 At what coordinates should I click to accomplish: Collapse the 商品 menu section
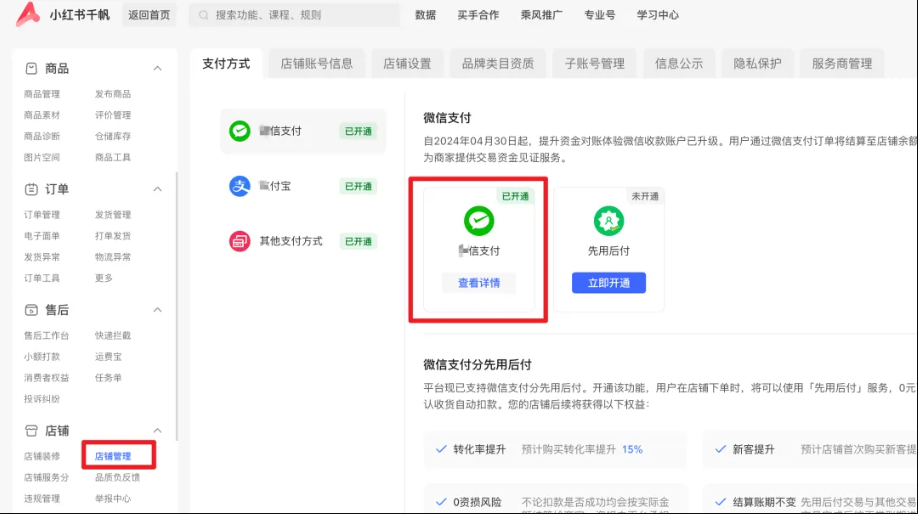[x=157, y=68]
